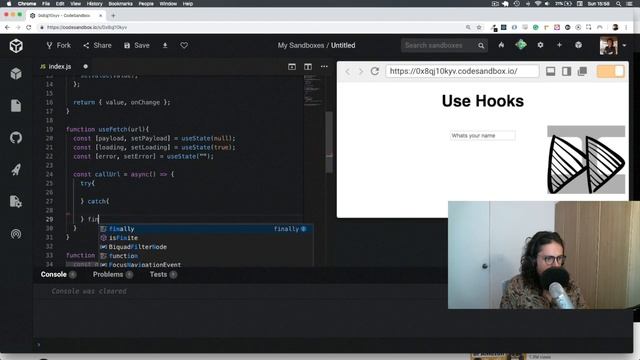640x360 pixels.
Task: Open the My Sandboxes breadcrumb link
Action: click(301, 45)
